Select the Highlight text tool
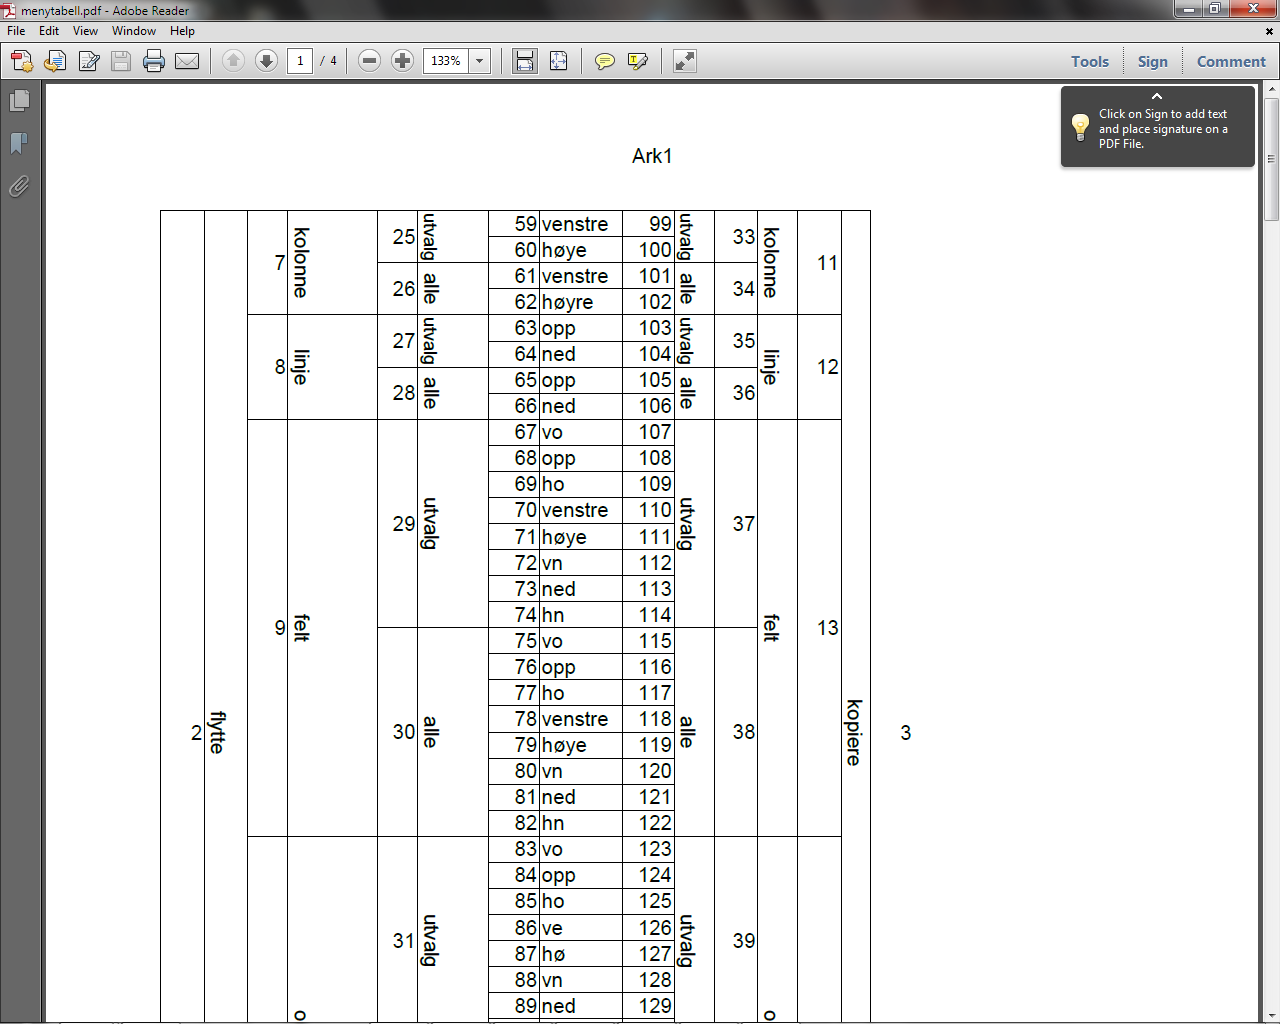The height and width of the screenshot is (1024, 1280). (x=637, y=61)
